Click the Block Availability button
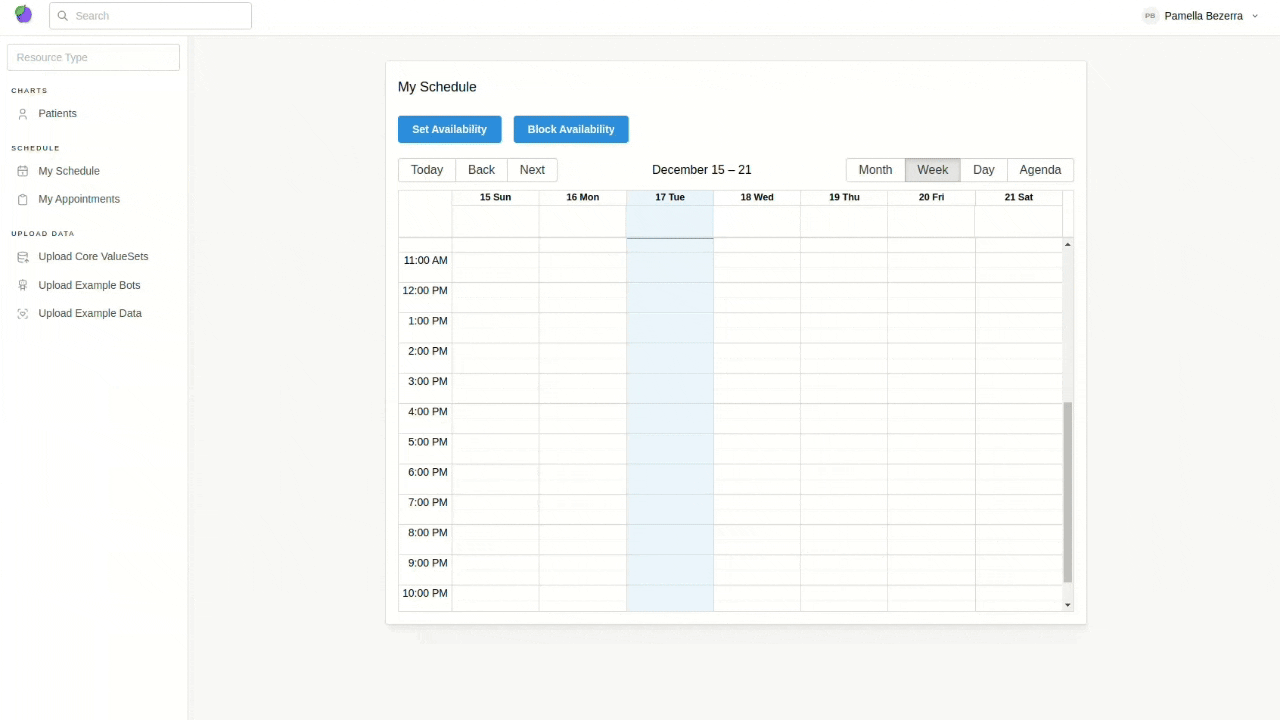This screenshot has height=720, width=1280. pyautogui.click(x=571, y=129)
